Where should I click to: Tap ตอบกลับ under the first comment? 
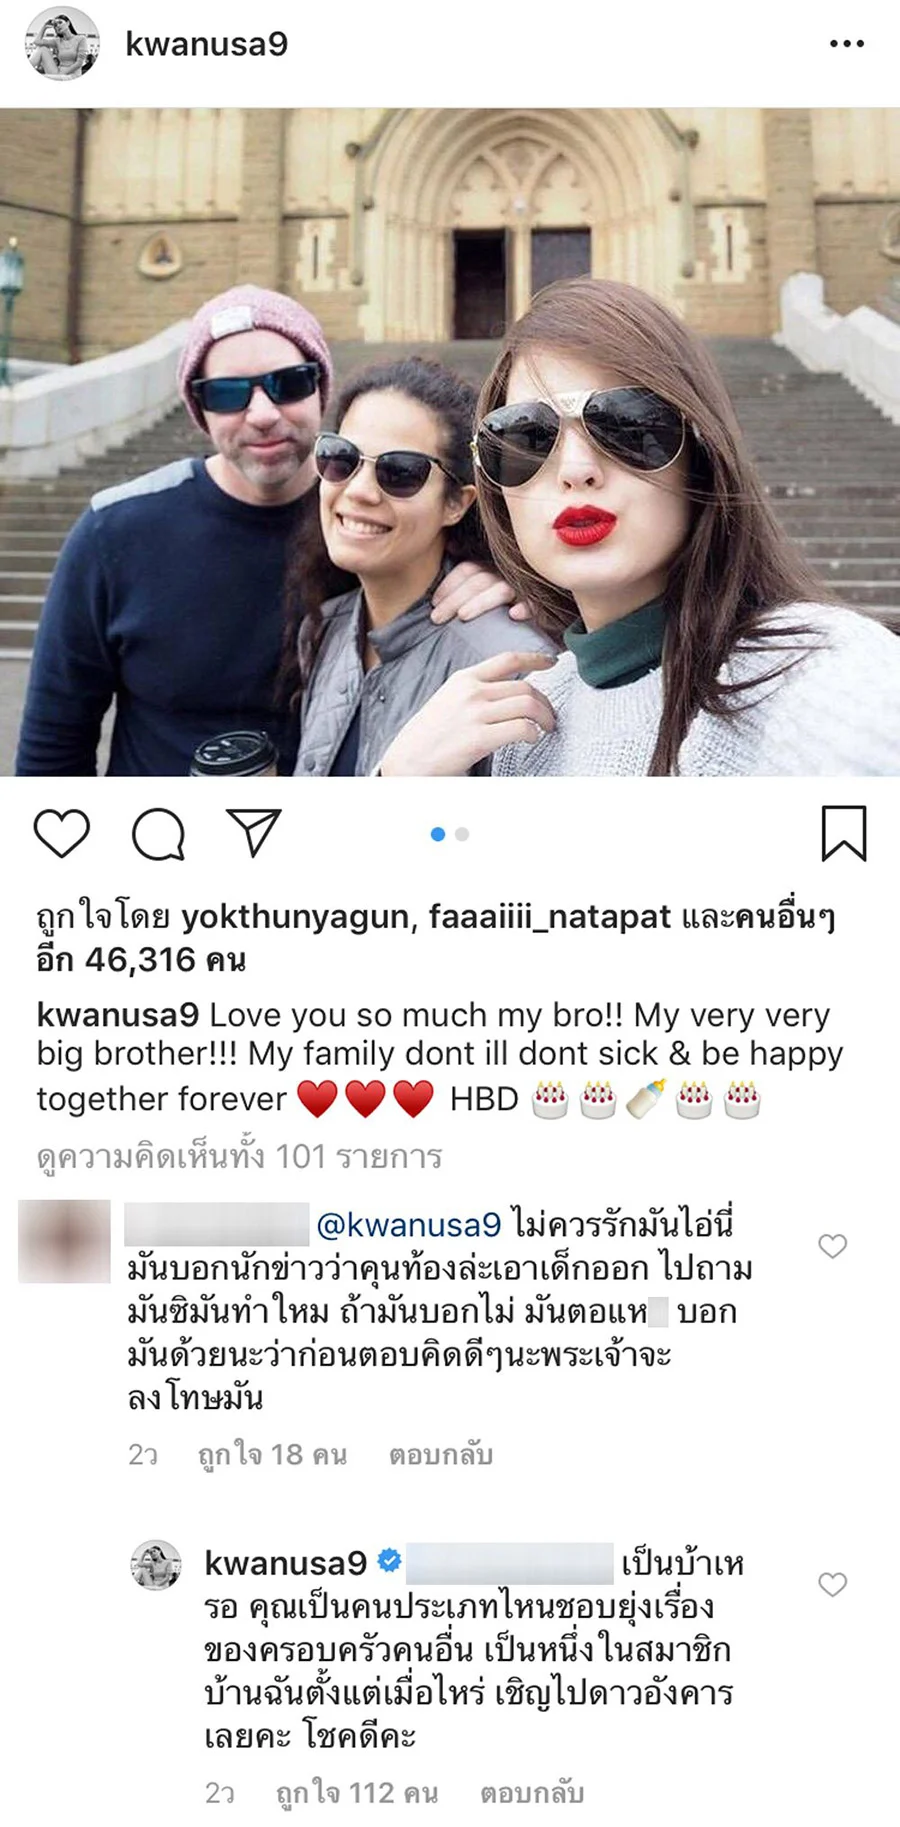[441, 1454]
